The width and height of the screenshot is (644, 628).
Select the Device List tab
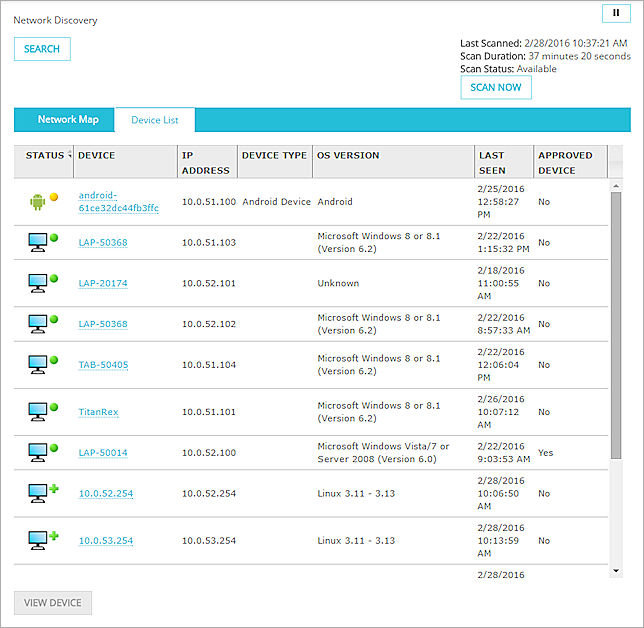[155, 120]
